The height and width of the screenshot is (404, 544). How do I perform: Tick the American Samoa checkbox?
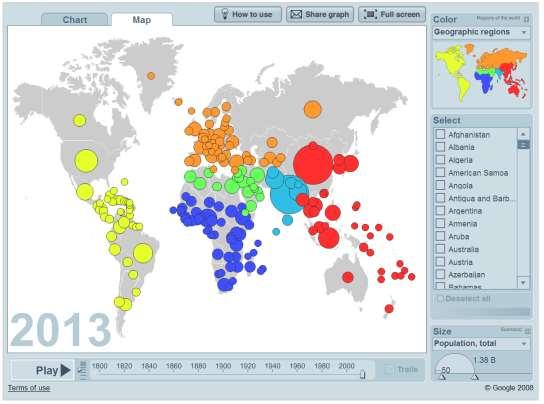pos(440,172)
